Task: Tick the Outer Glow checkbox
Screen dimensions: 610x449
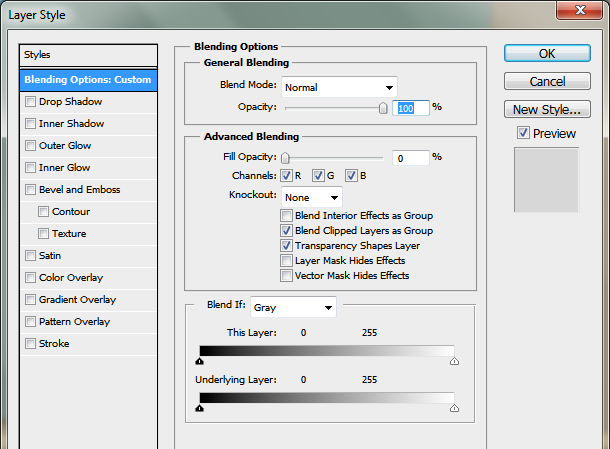Action: pyautogui.click(x=30, y=146)
